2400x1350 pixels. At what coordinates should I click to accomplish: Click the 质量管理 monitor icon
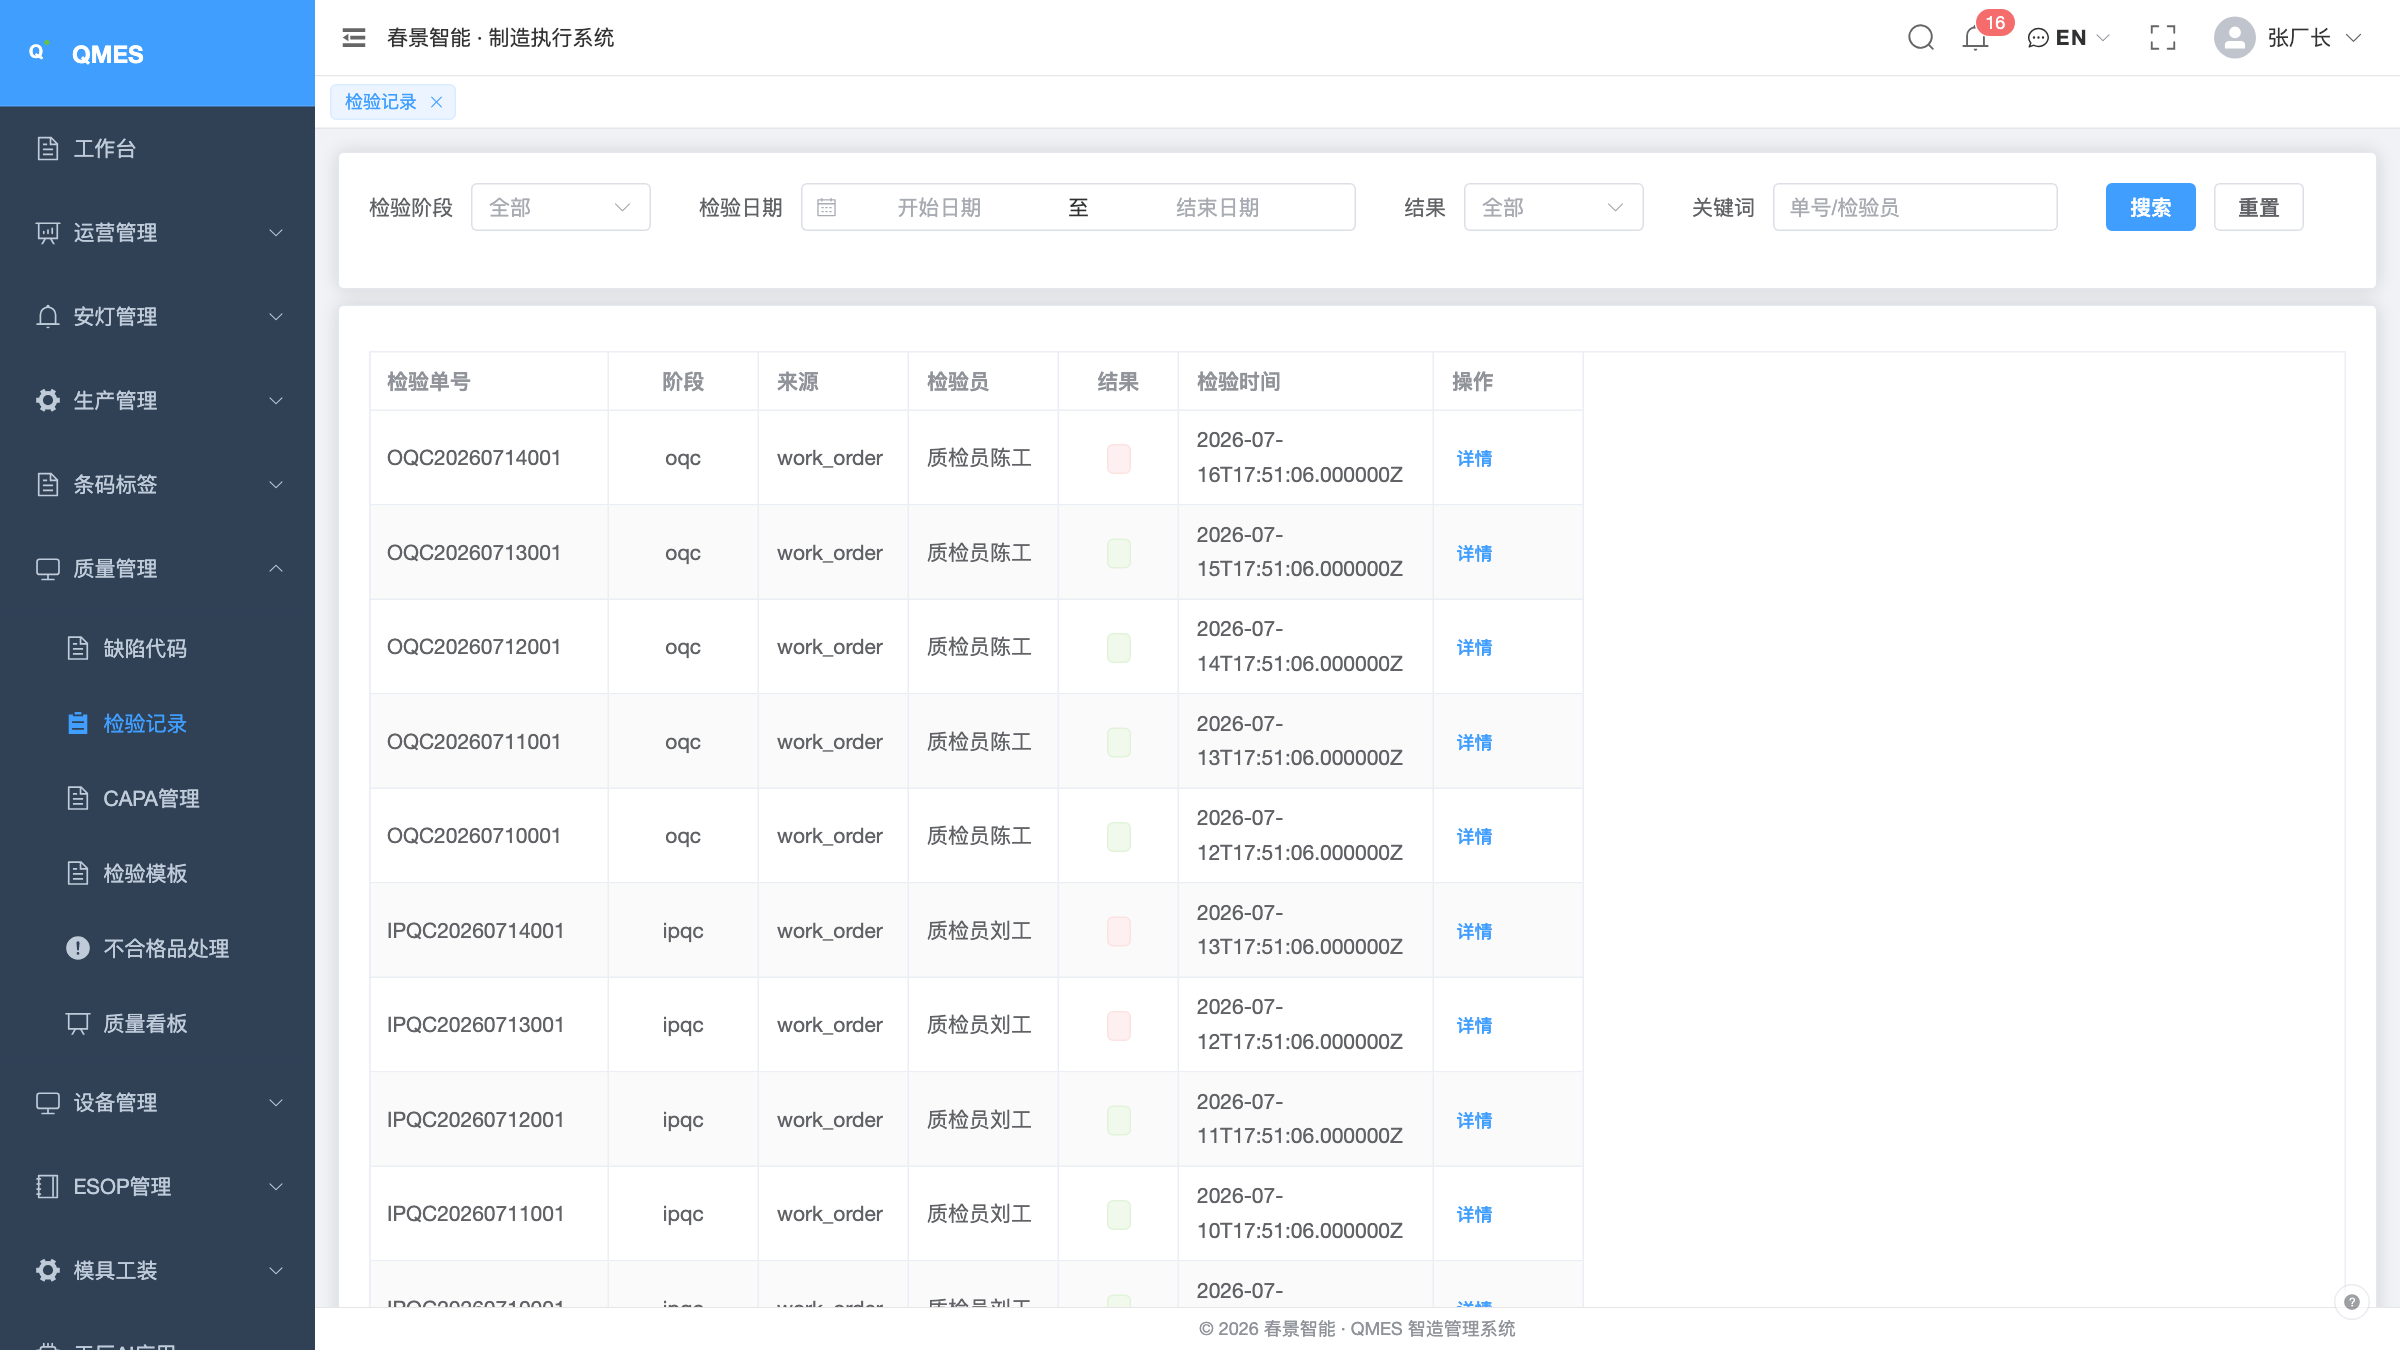pos(48,569)
